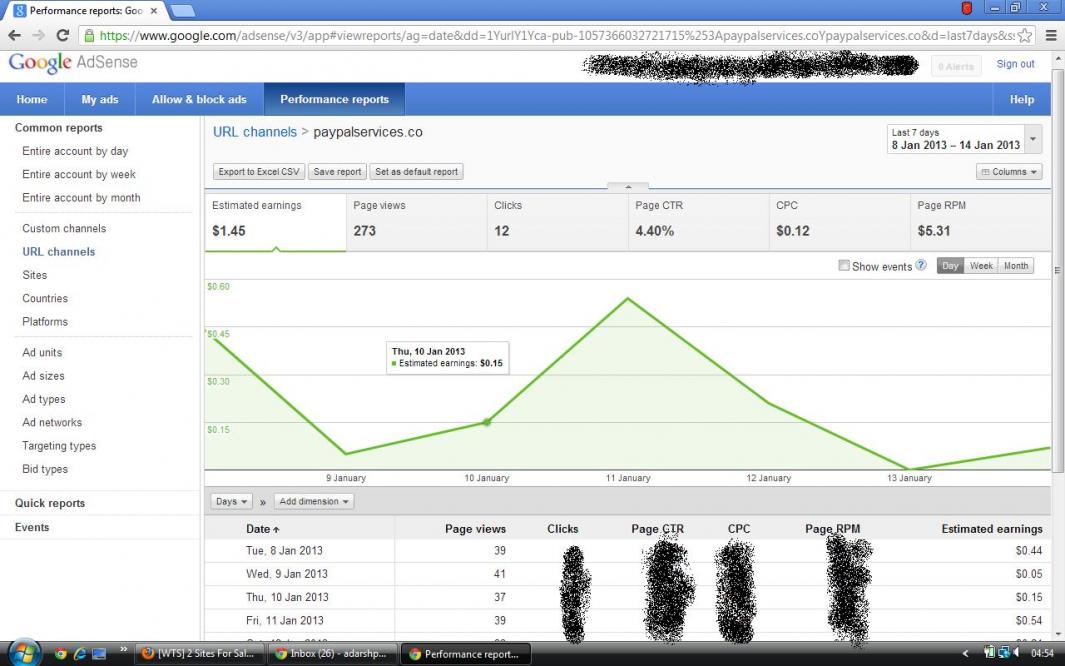Open Custom channels report in sidebar
This screenshot has height=666, width=1065.
(x=64, y=228)
